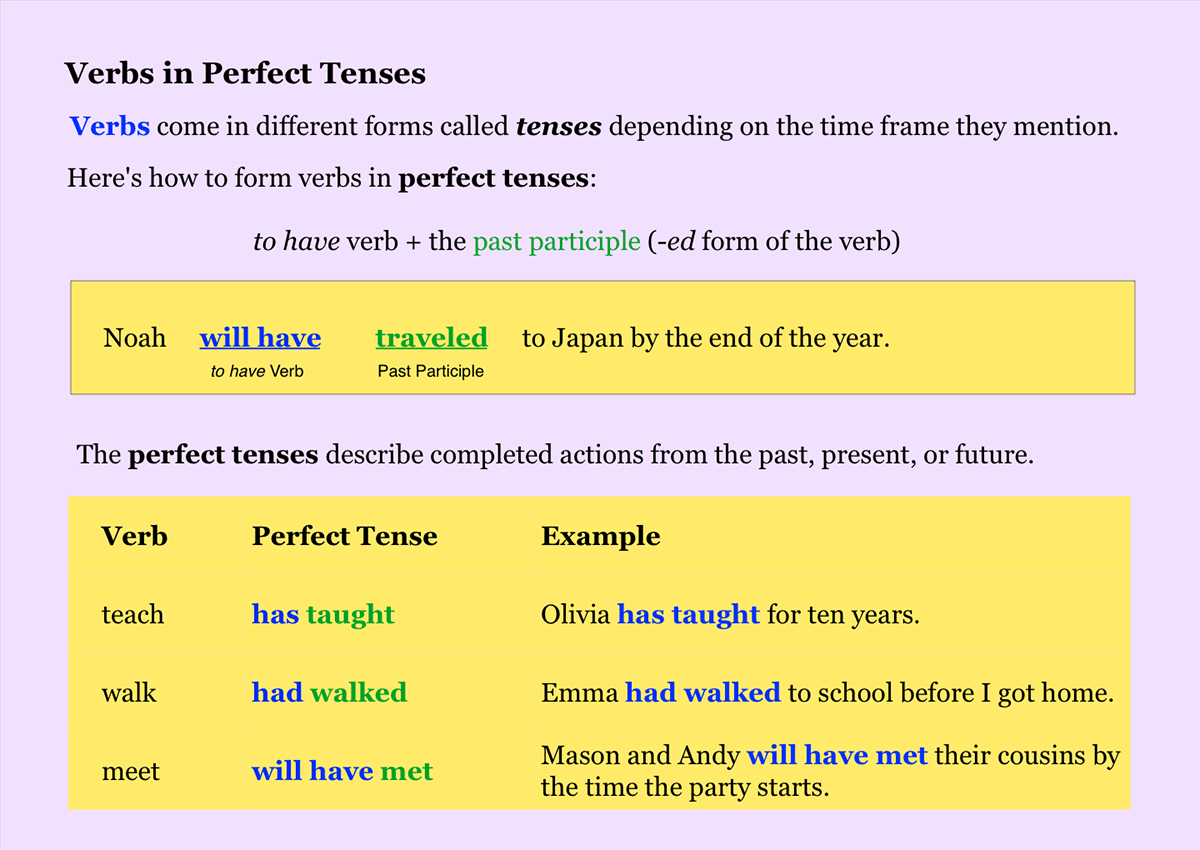Click the "Emma had walked" example sentence
Screen dimensions: 1200x850
(826, 692)
